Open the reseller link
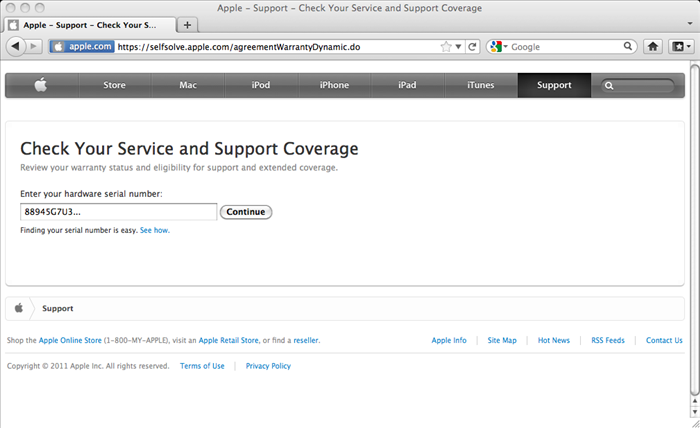This screenshot has width=700, height=428. [x=306, y=340]
